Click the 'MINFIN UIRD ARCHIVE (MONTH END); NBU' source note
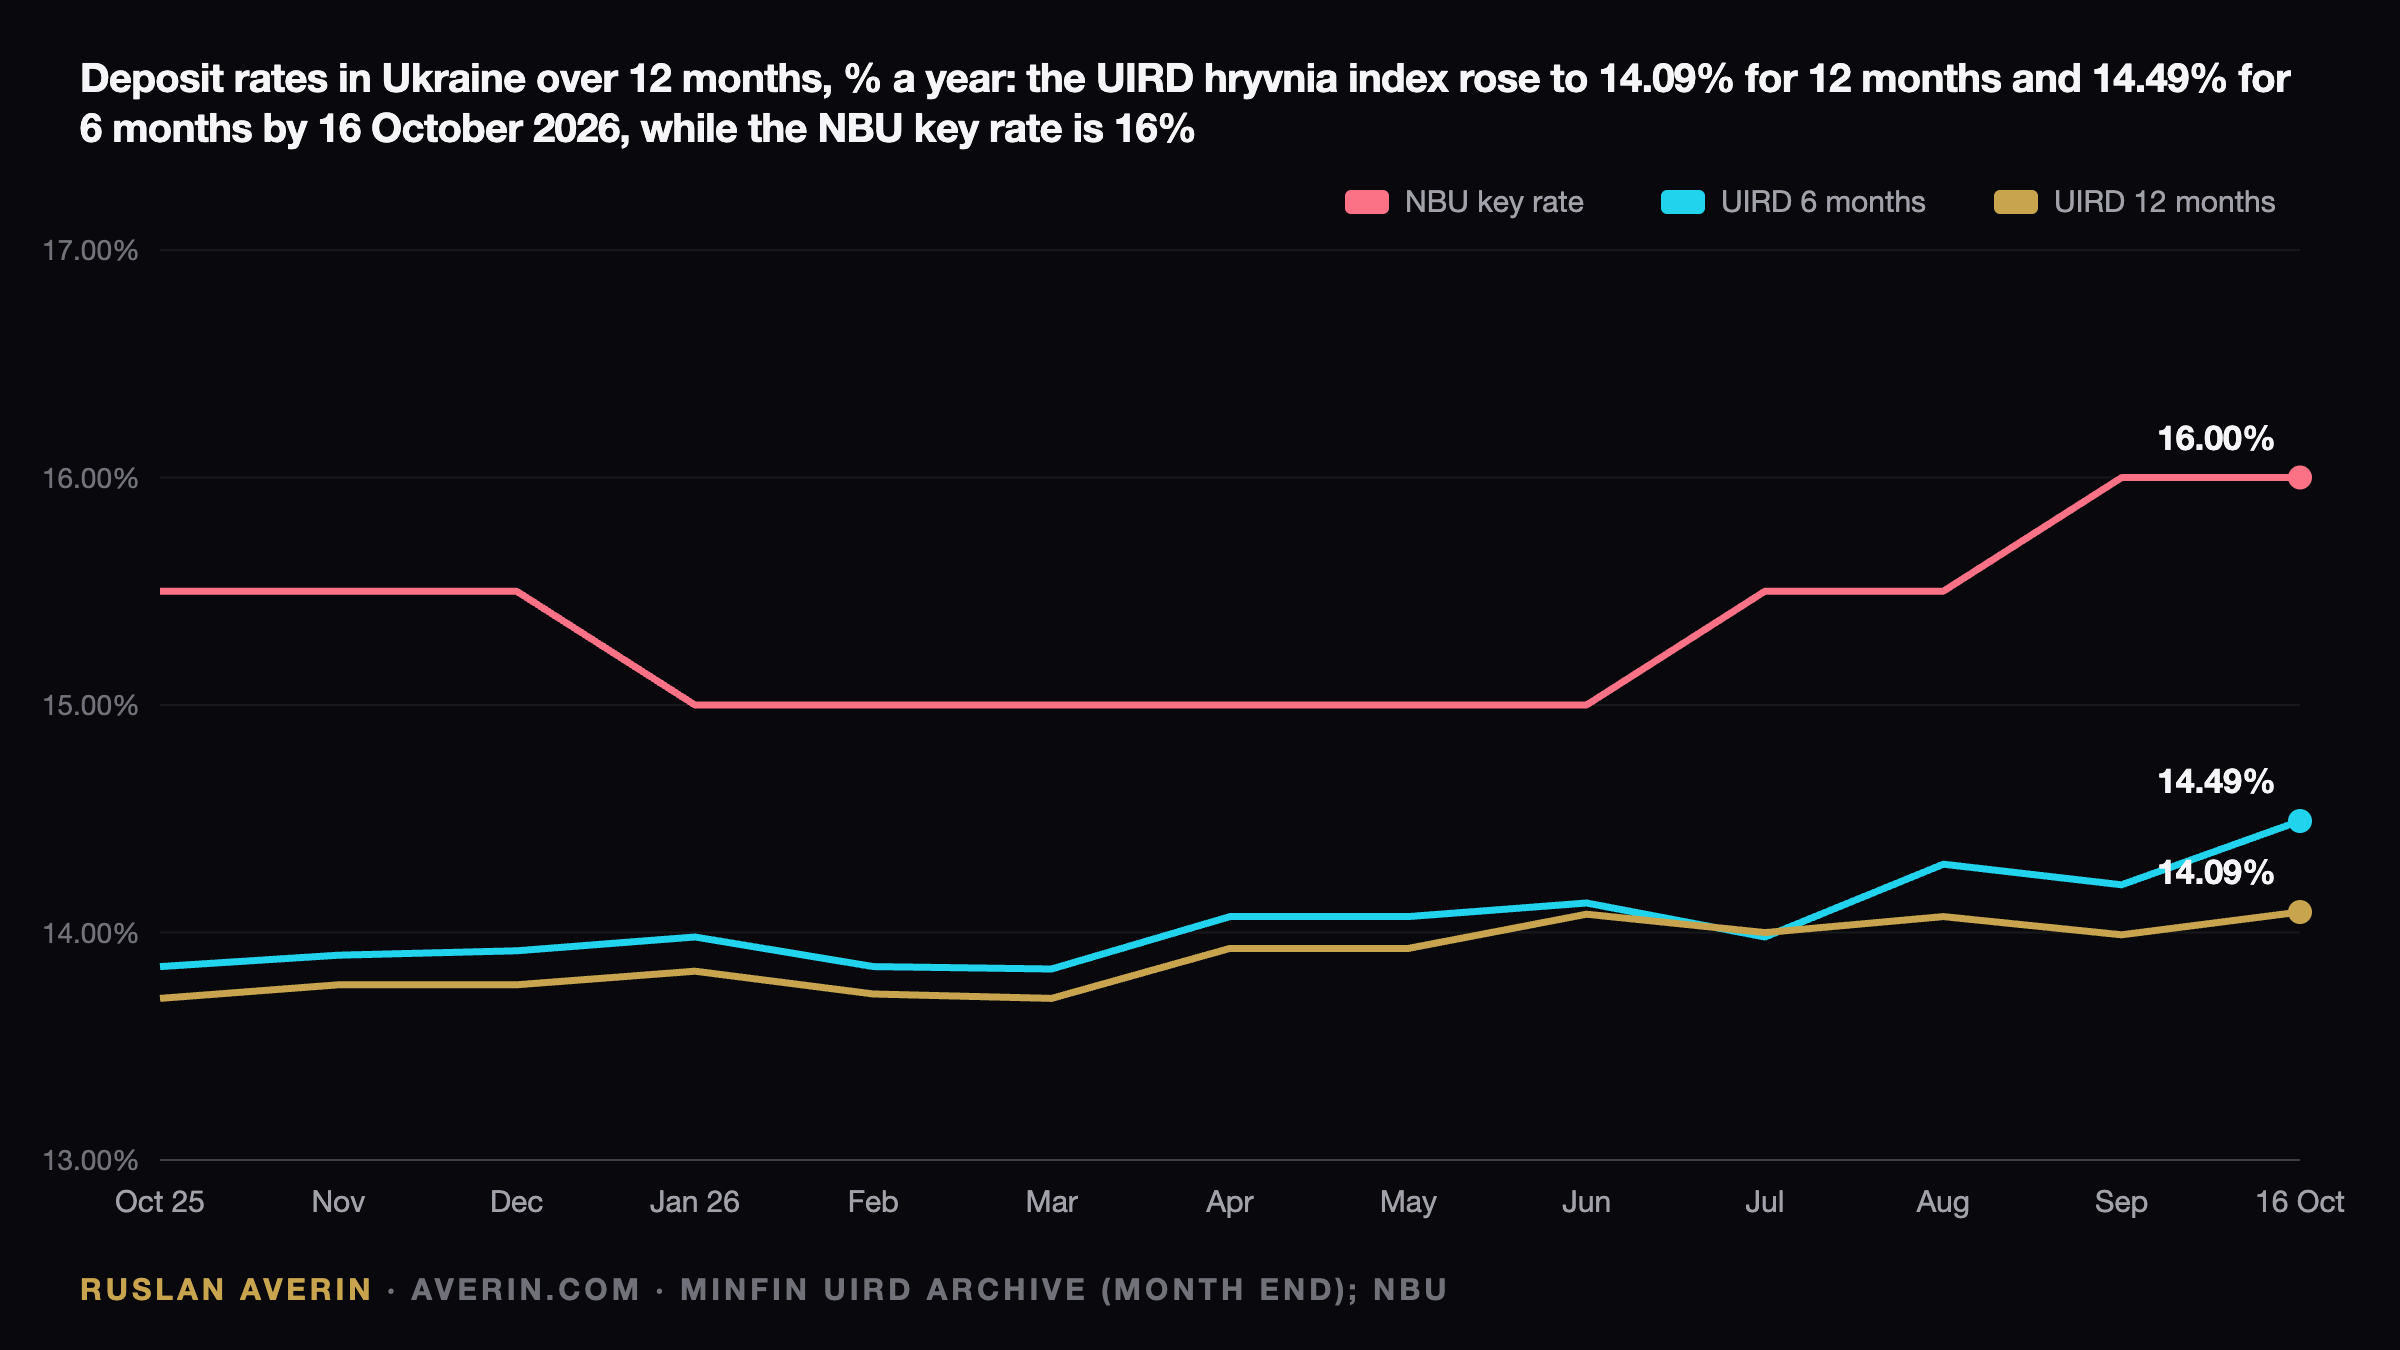Image resolution: width=2400 pixels, height=1350 pixels. pos(1064,1290)
